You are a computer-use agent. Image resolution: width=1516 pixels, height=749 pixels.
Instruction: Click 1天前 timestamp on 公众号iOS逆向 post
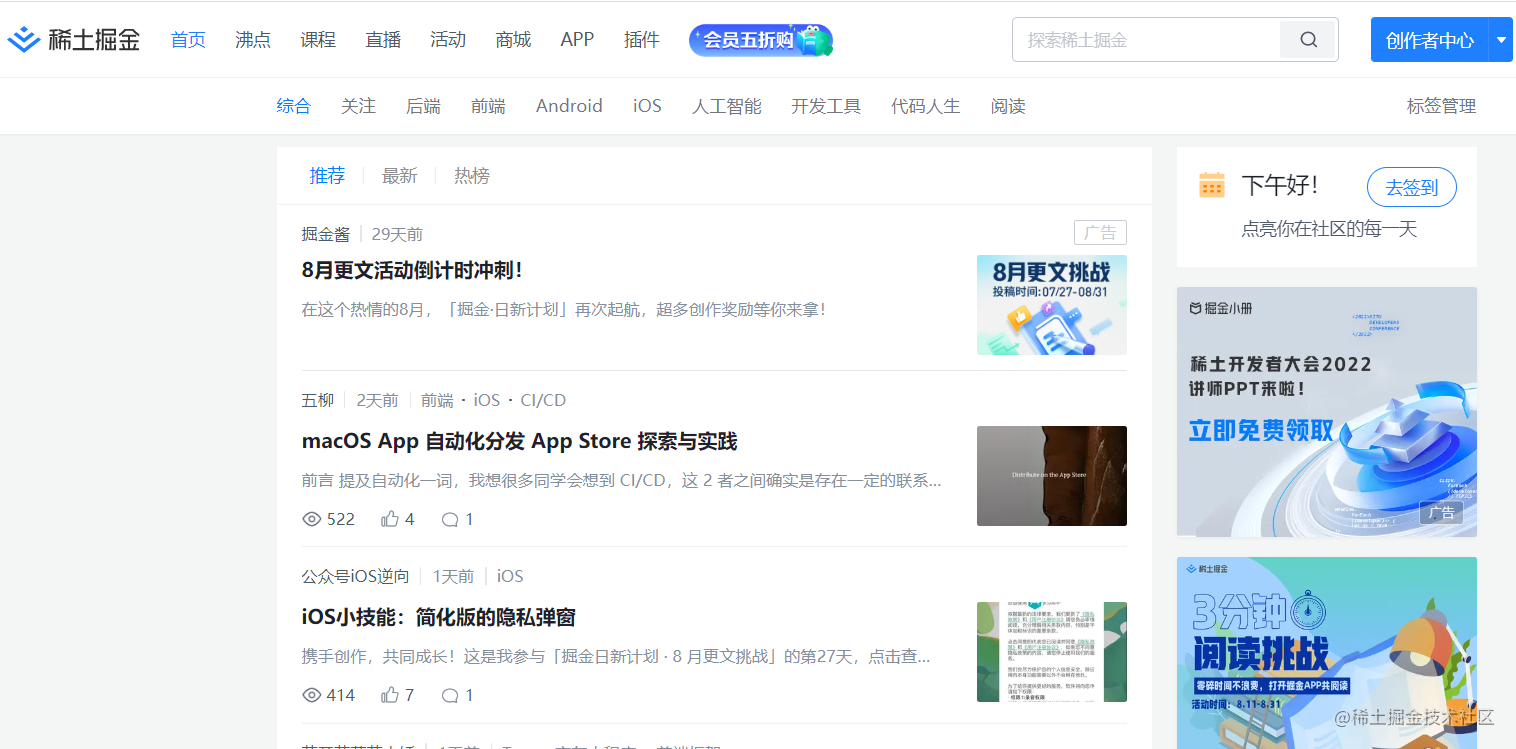(x=453, y=576)
